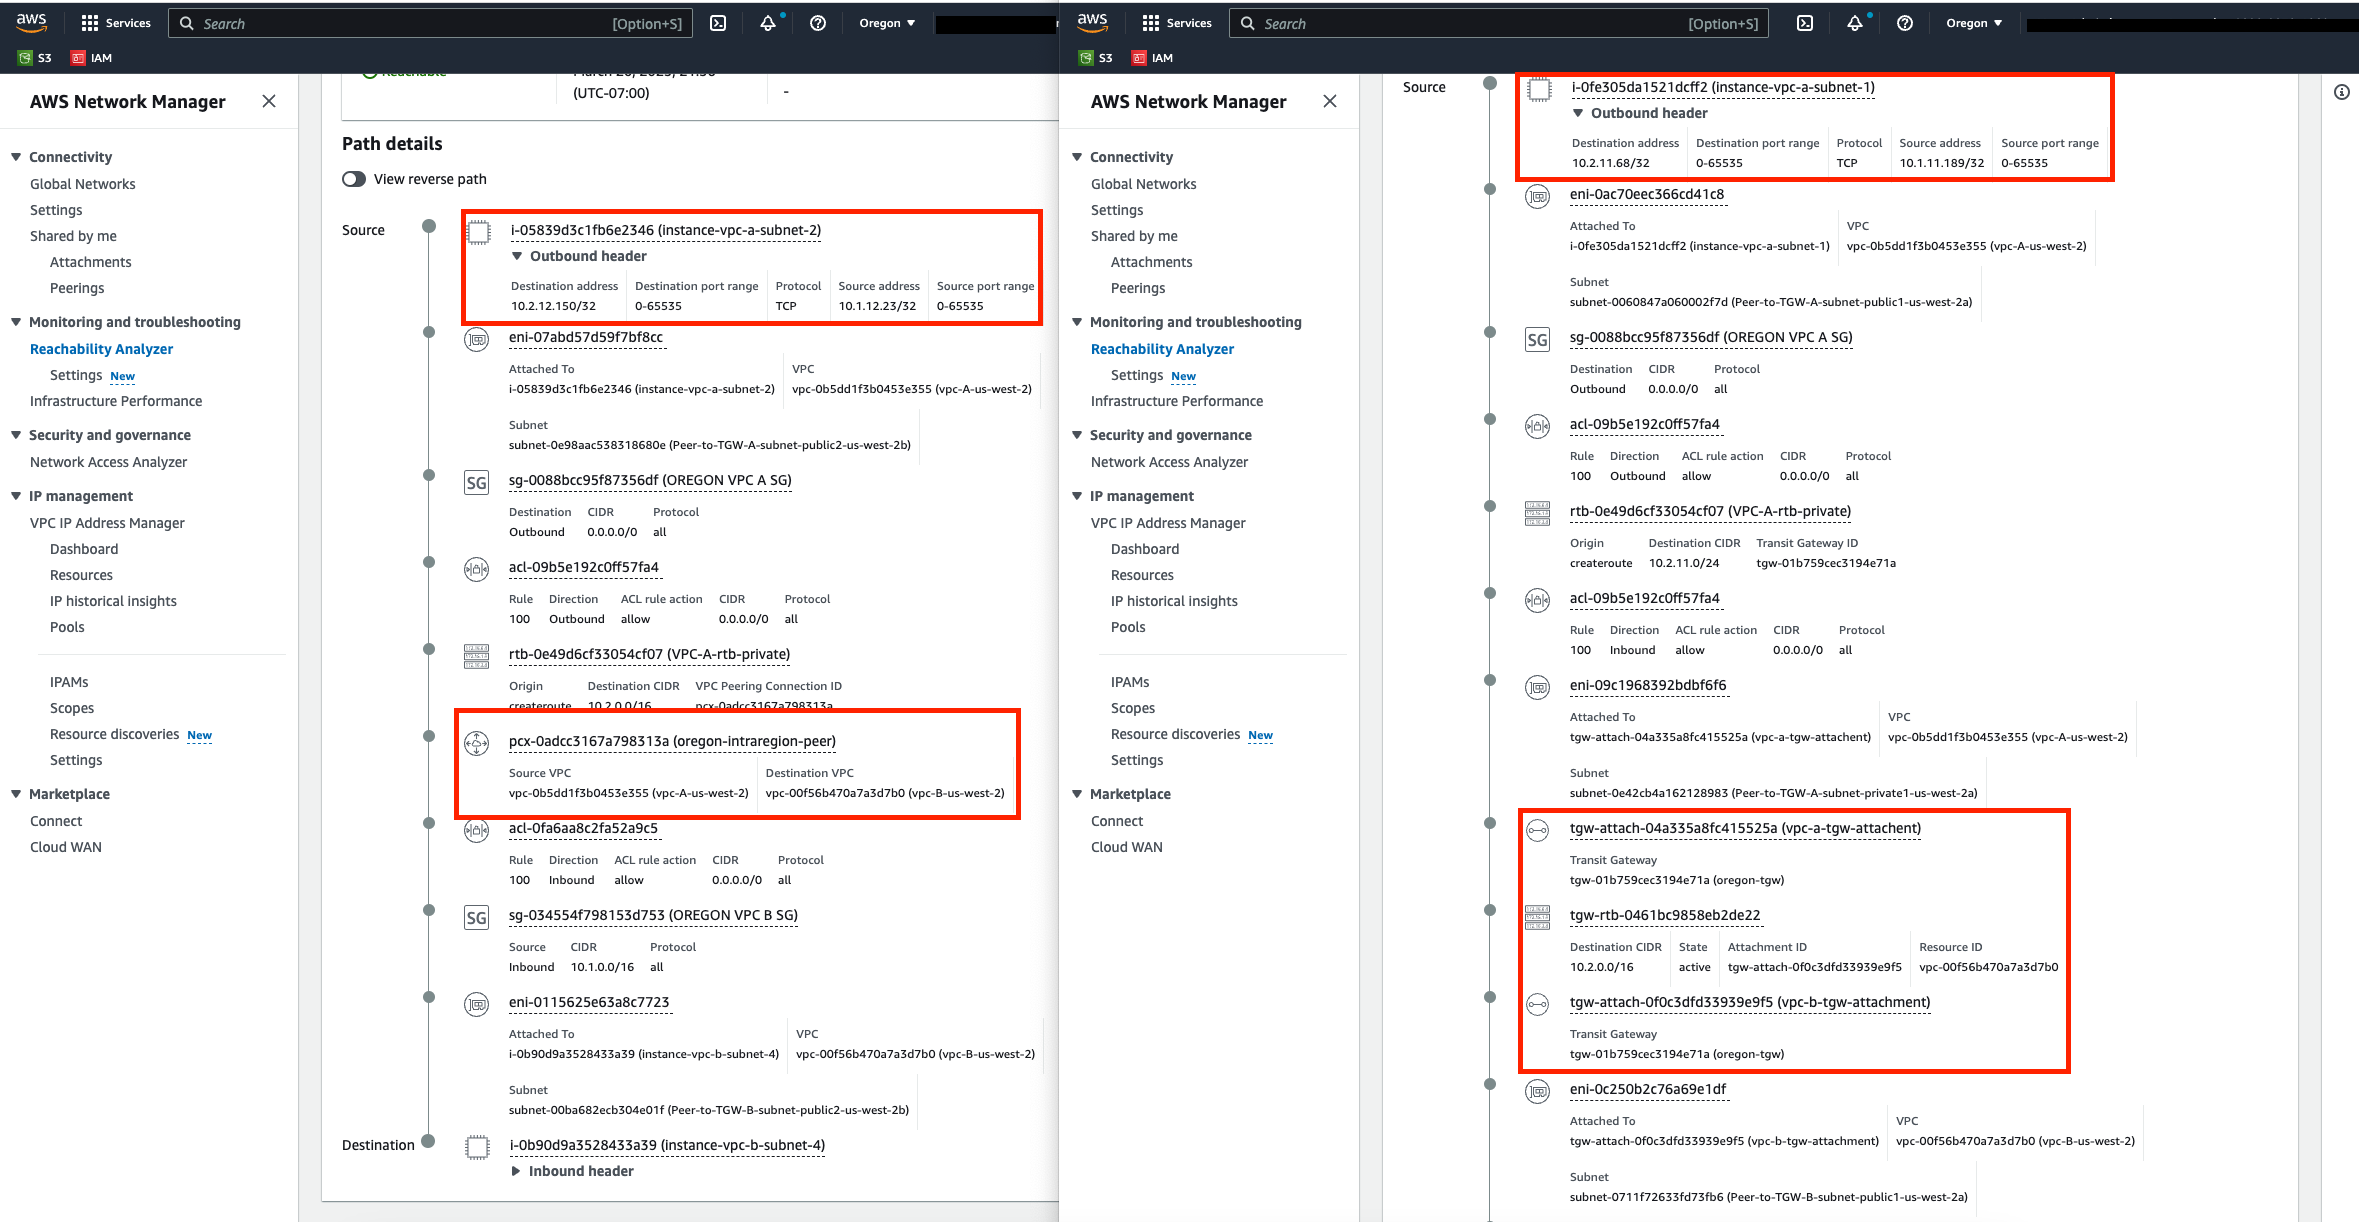
Task: Click inside the Search input field
Action: (x=430, y=22)
